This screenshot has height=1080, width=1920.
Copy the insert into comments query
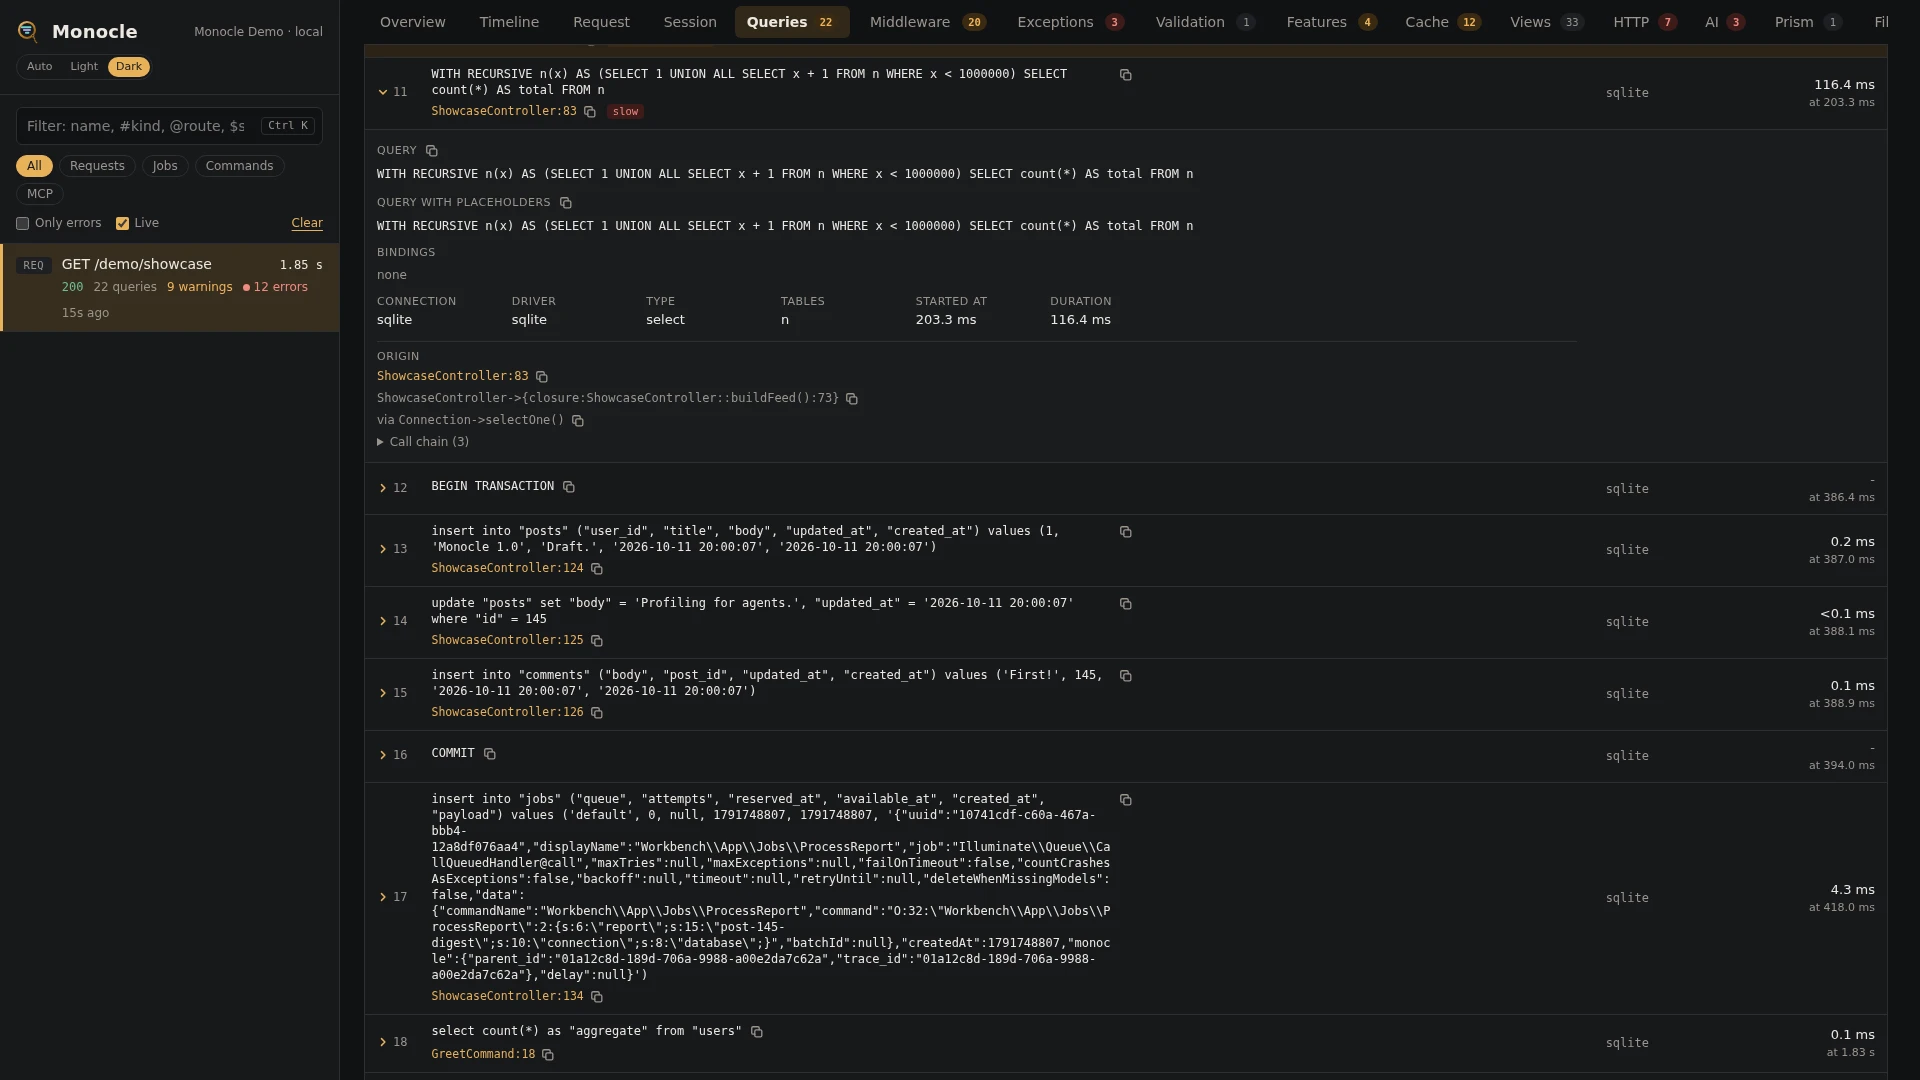pyautogui.click(x=1125, y=676)
